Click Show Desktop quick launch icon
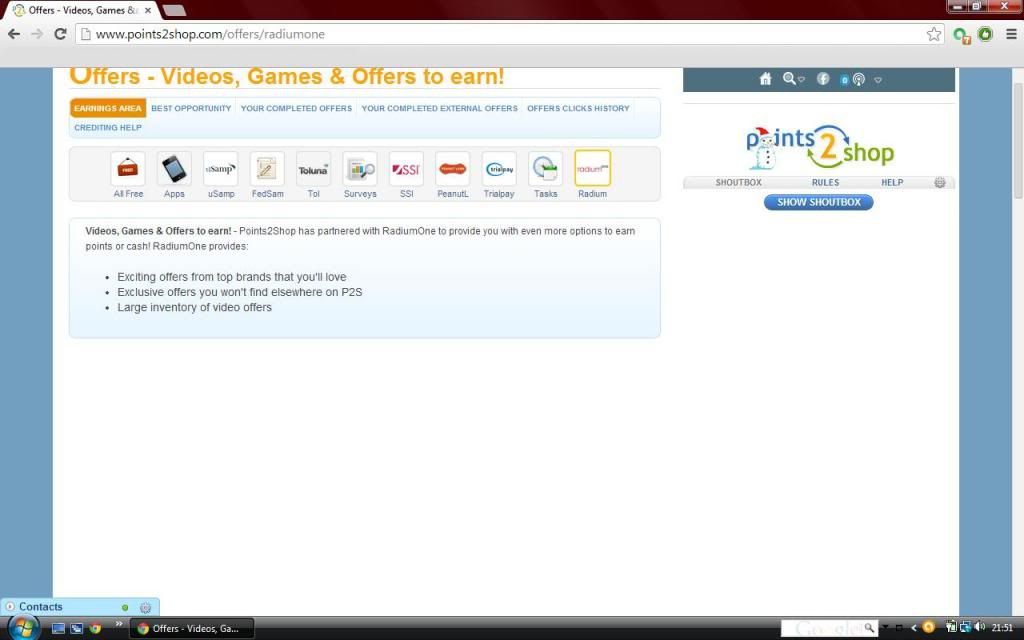 (x=58, y=628)
